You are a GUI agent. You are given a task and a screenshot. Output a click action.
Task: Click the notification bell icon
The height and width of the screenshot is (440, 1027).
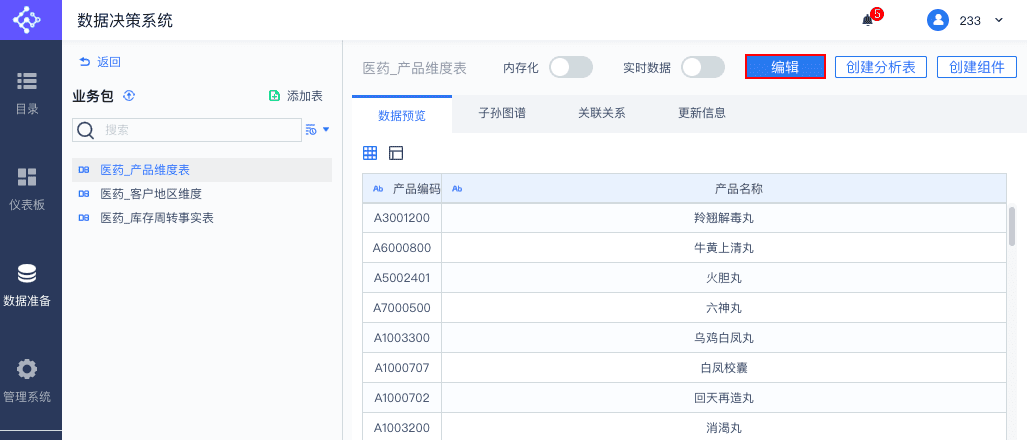click(867, 20)
